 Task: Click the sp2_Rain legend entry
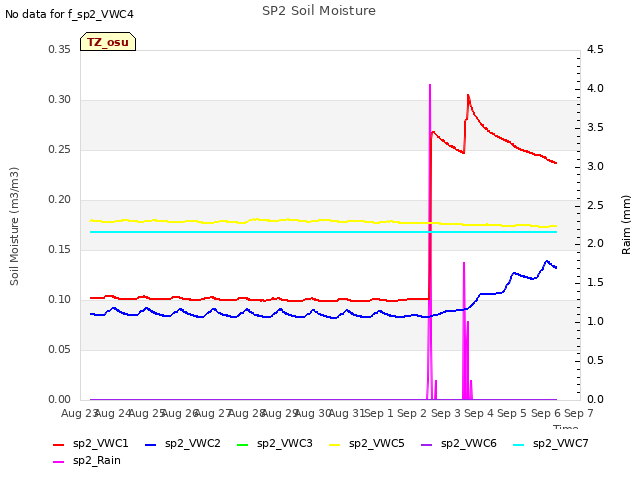pyautogui.click(x=87, y=461)
